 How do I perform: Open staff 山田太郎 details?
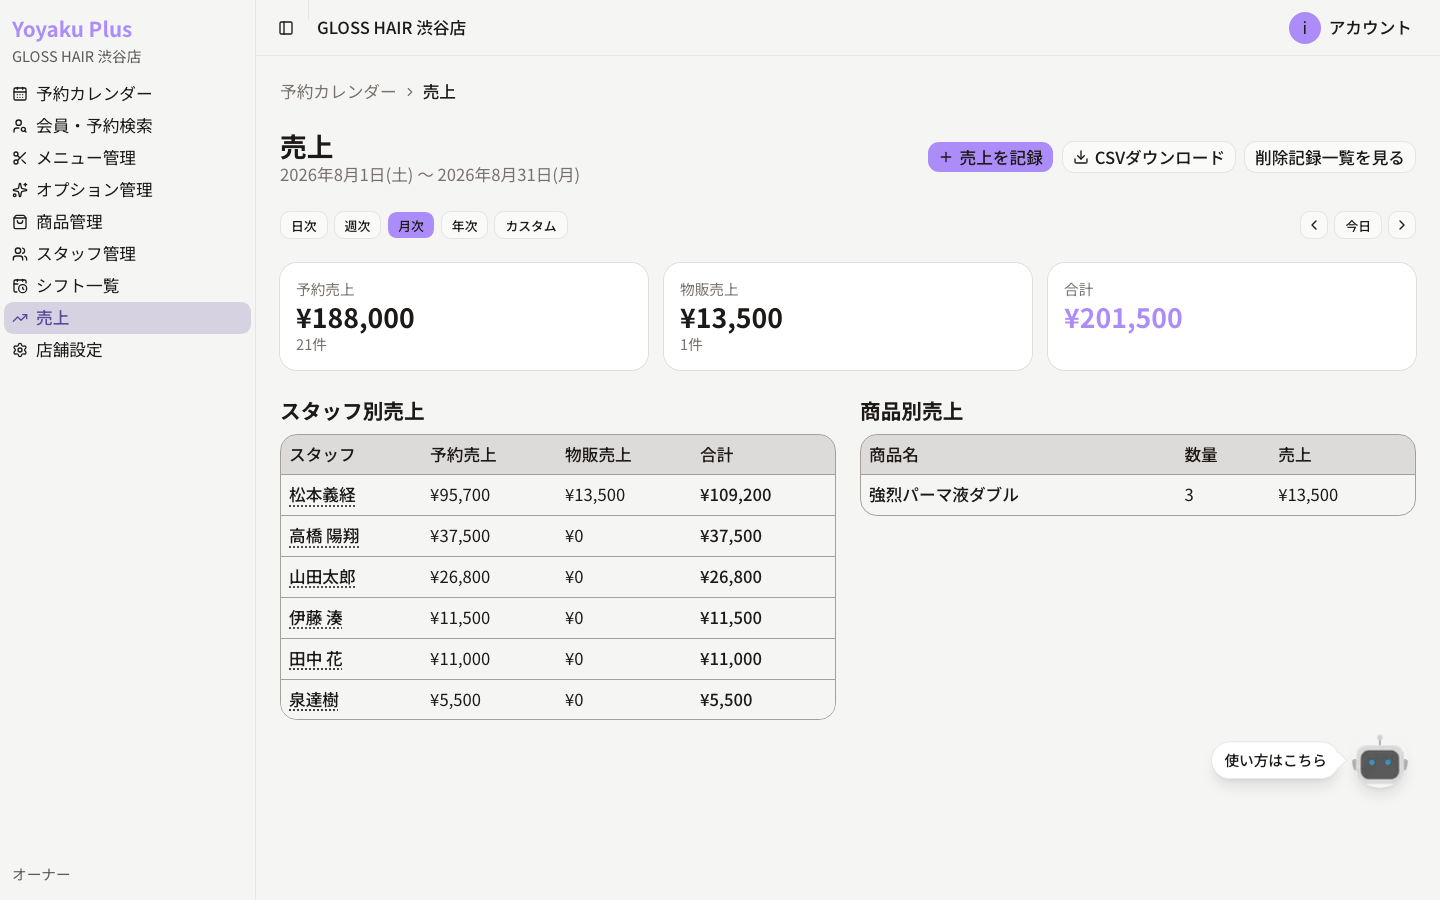322,577
